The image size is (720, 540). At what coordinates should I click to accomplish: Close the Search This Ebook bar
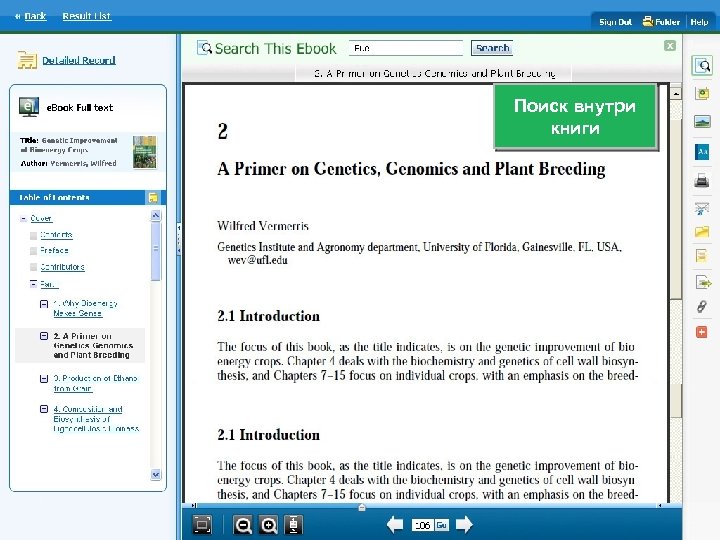point(670,45)
